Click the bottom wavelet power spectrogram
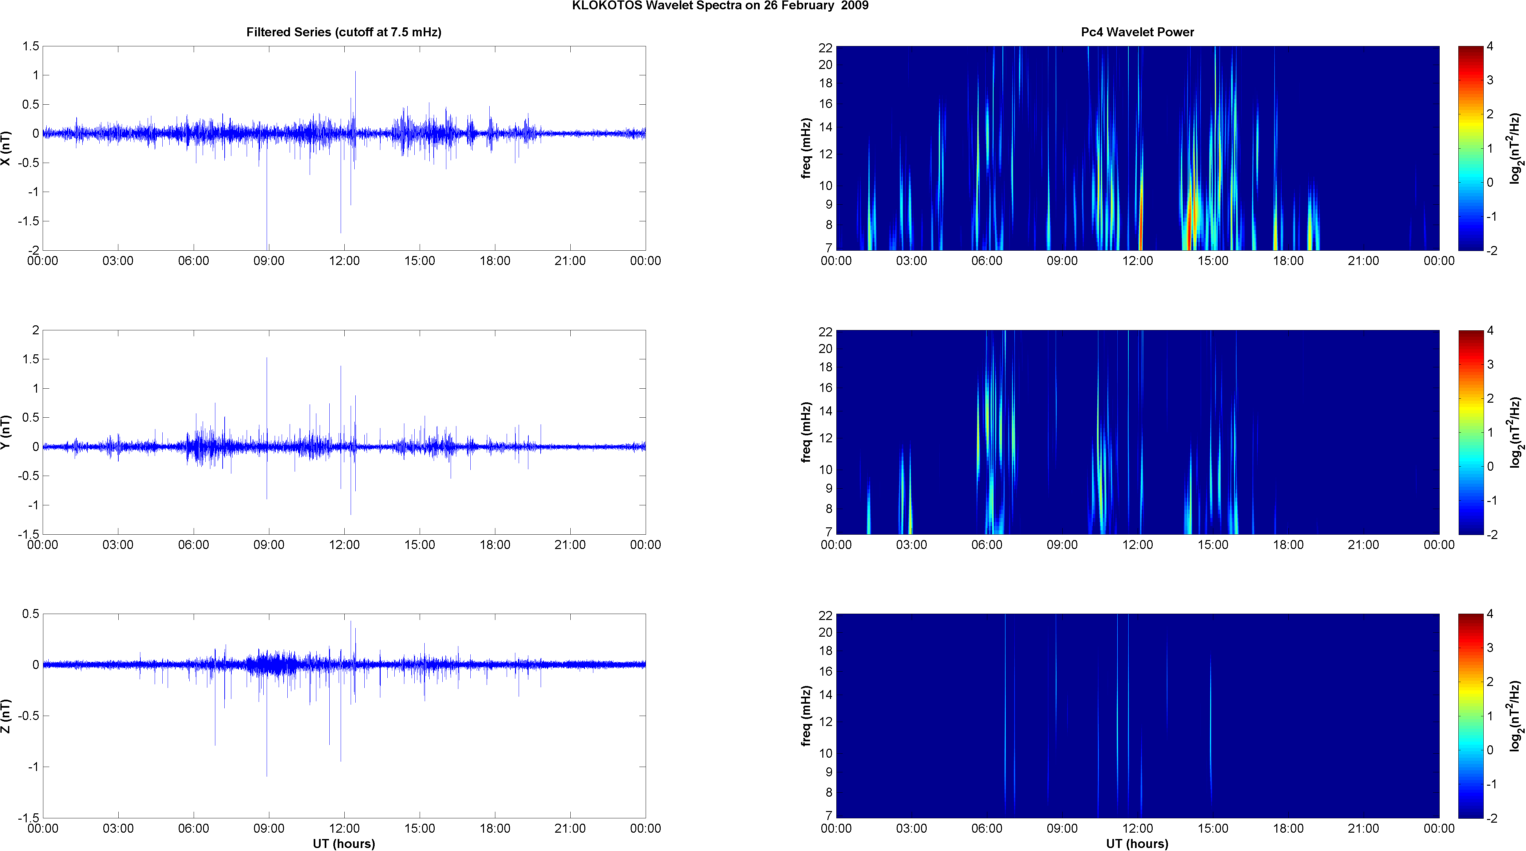Screen dimensions: 1526x851 [1137, 716]
